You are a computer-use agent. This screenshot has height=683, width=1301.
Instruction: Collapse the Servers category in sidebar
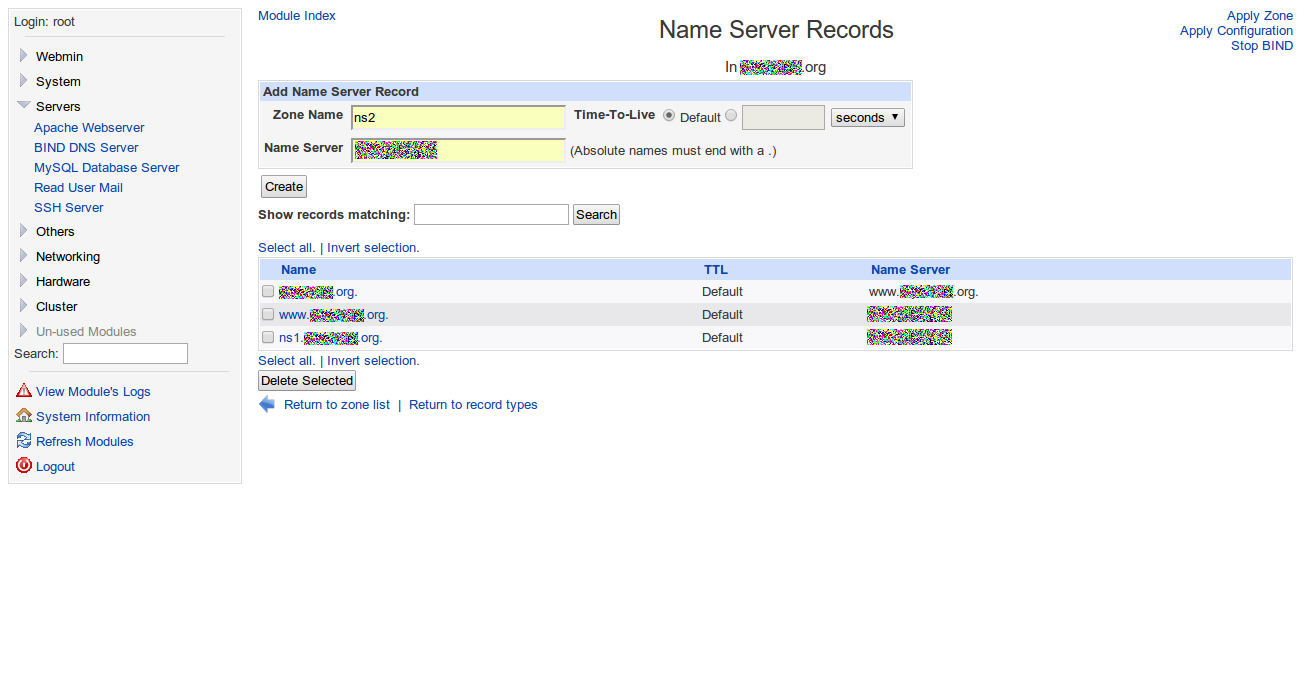(24, 106)
